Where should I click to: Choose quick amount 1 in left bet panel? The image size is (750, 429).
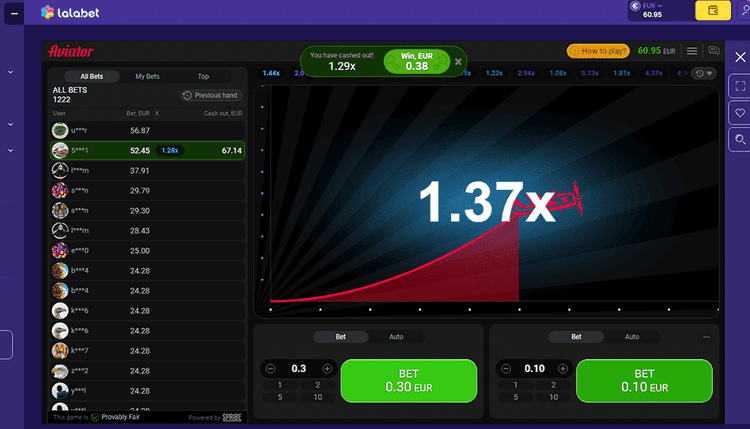pyautogui.click(x=280, y=385)
